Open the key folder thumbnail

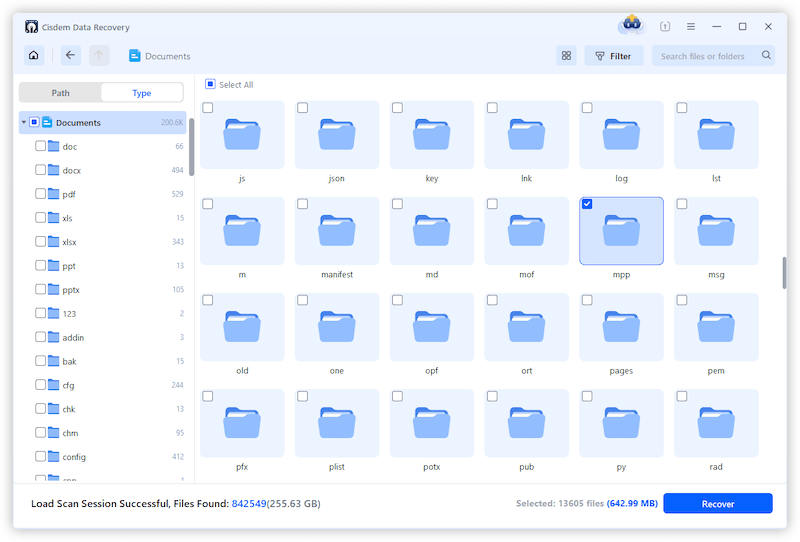coord(432,135)
